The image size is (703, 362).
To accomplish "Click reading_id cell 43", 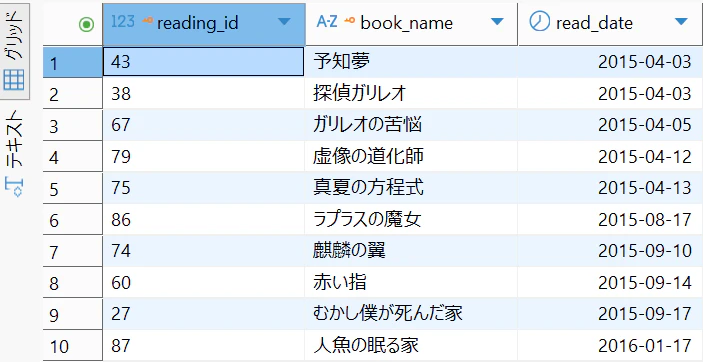I will point(204,61).
